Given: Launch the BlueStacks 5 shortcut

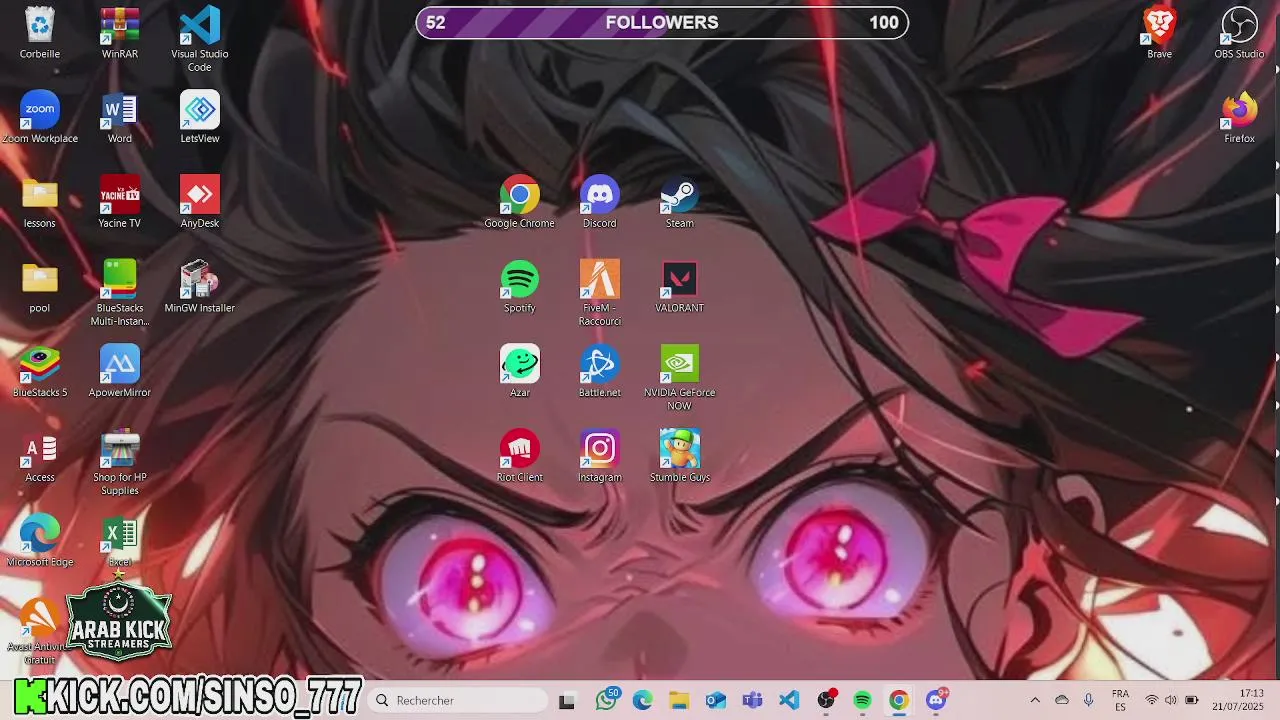Looking at the screenshot, I should click(40, 371).
